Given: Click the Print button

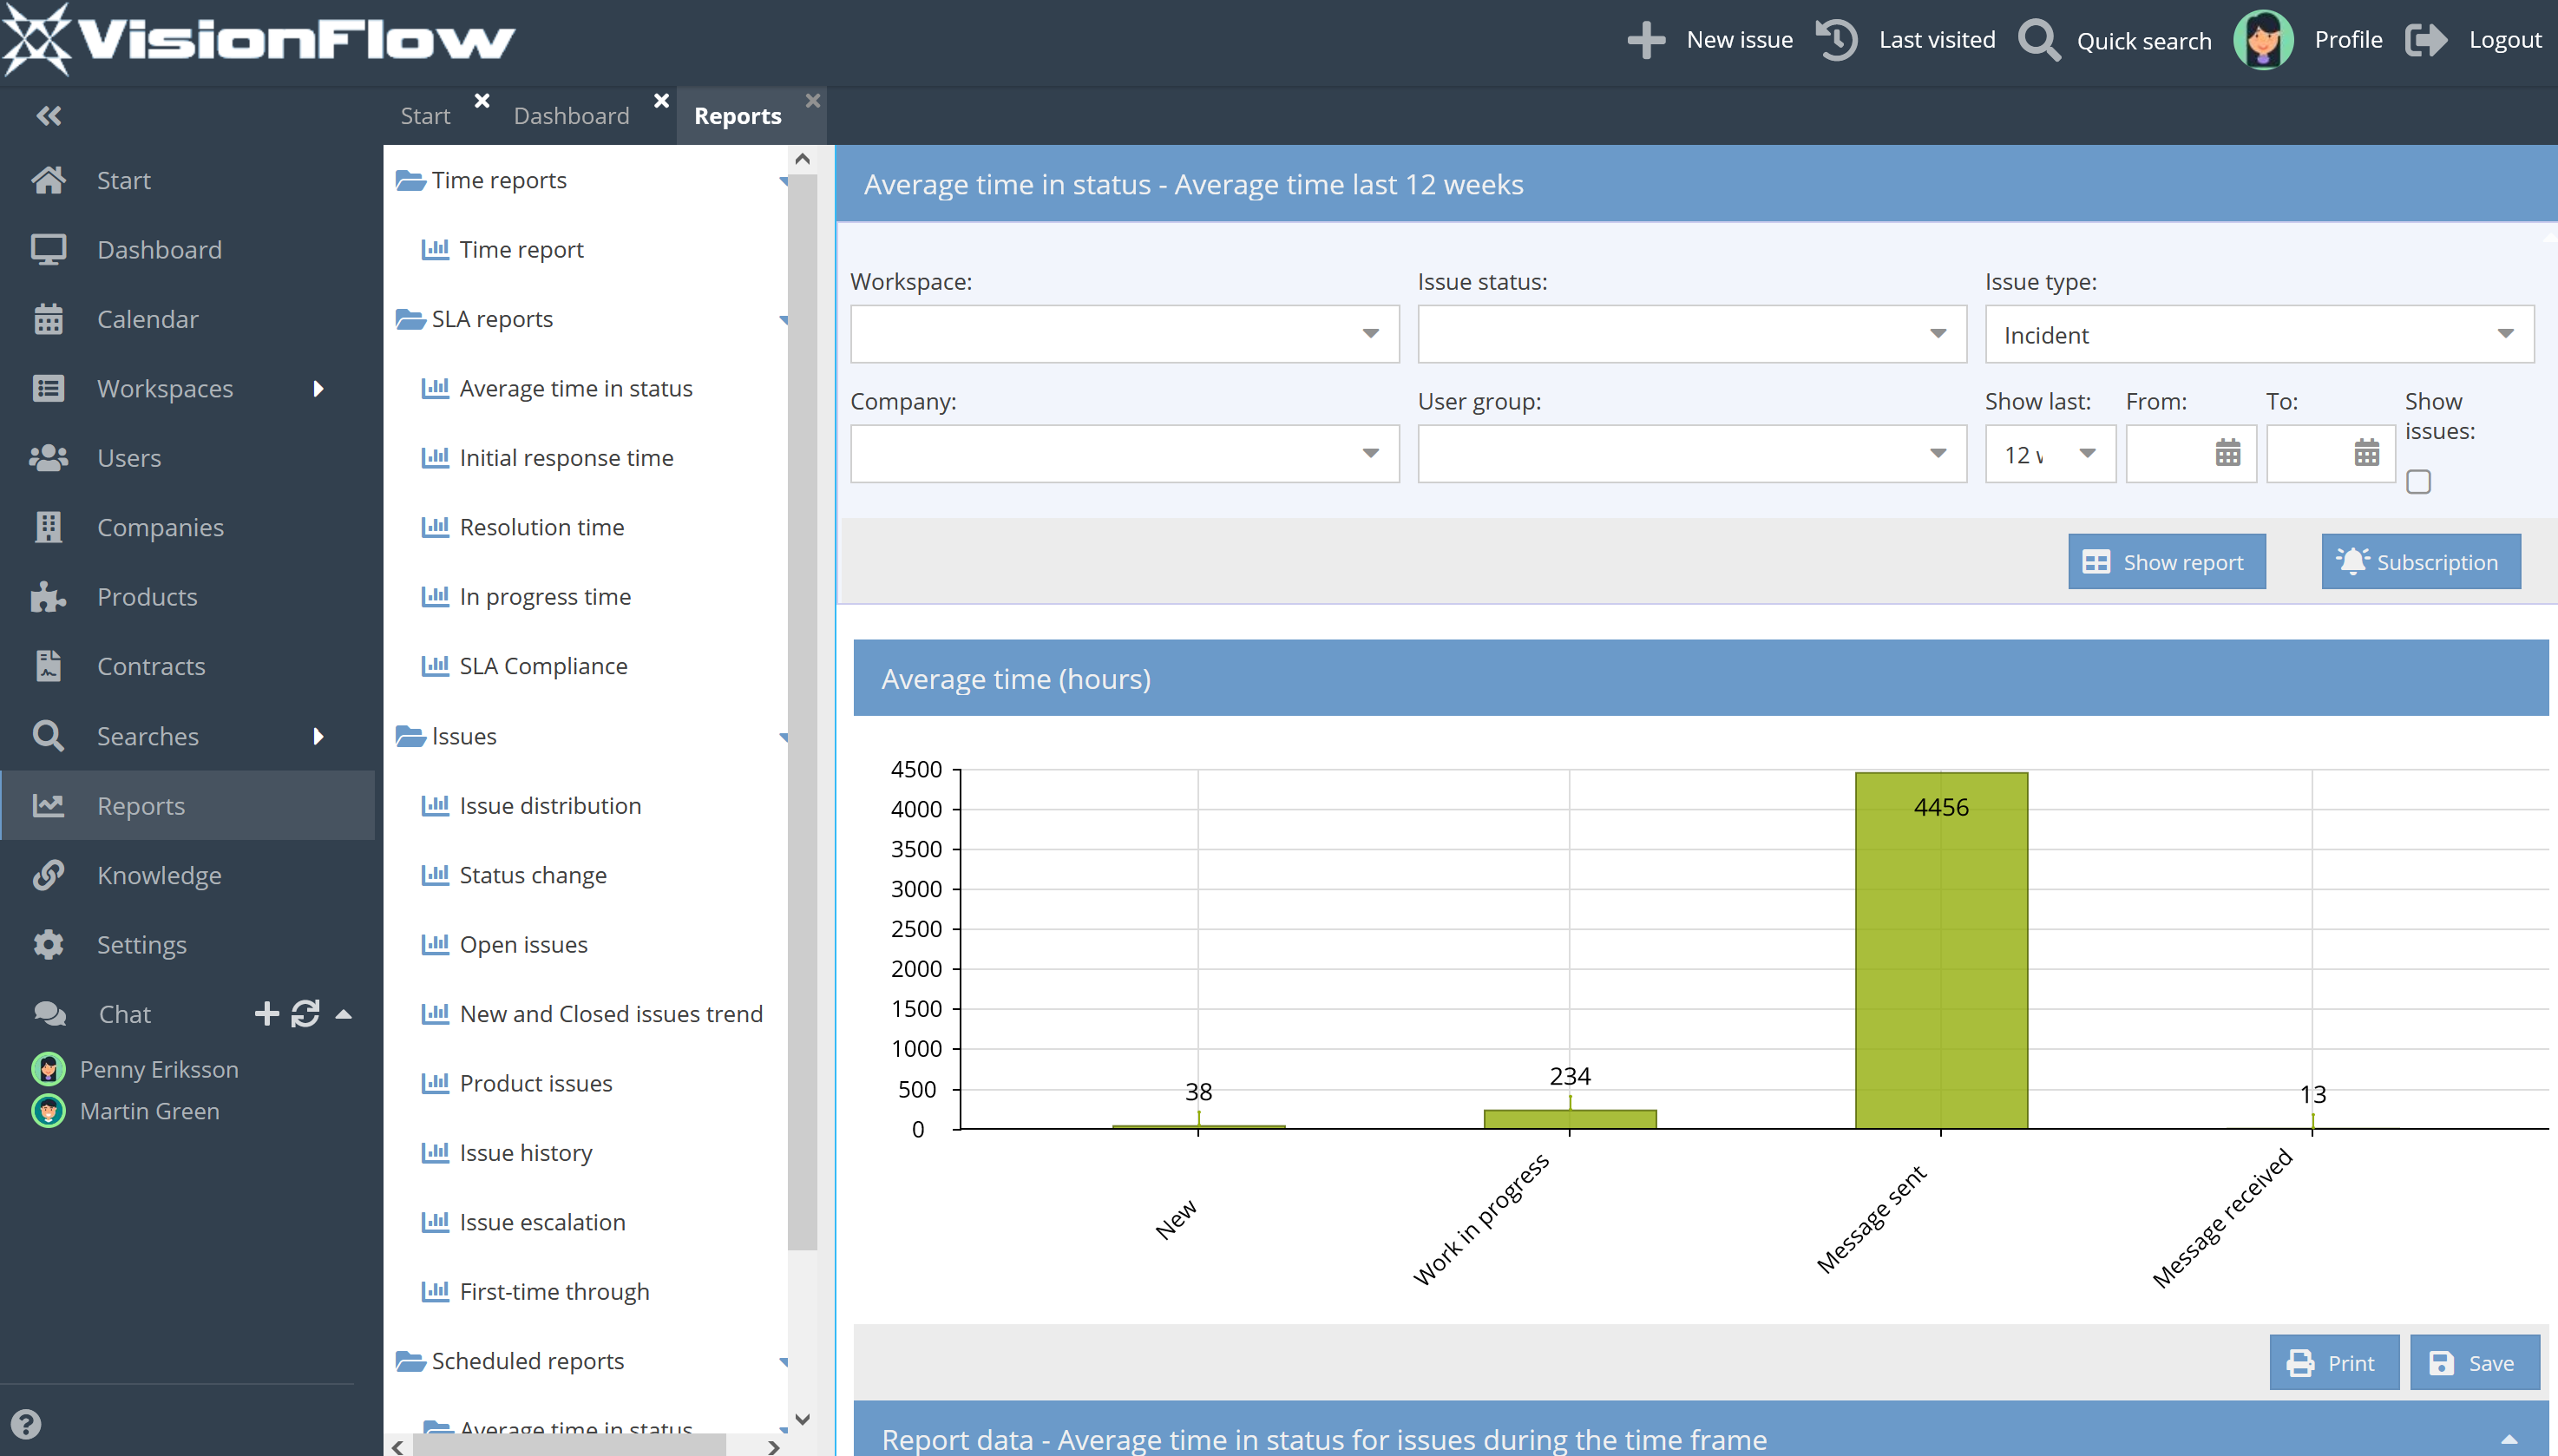Looking at the screenshot, I should 2333,1362.
